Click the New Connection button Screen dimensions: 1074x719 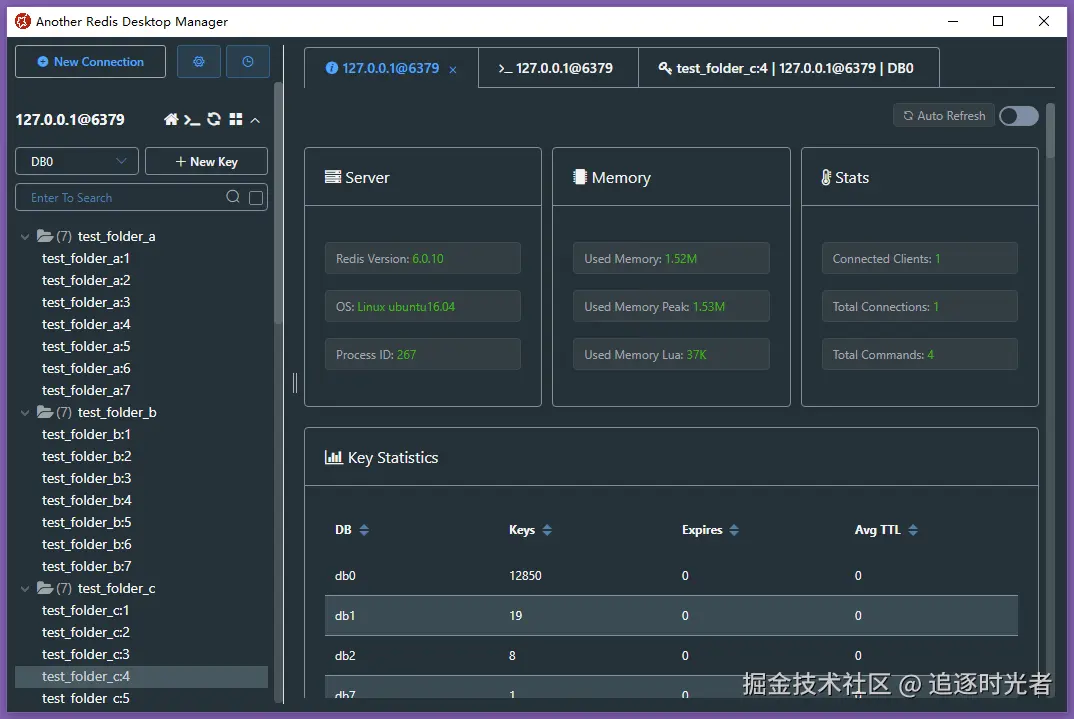click(90, 62)
